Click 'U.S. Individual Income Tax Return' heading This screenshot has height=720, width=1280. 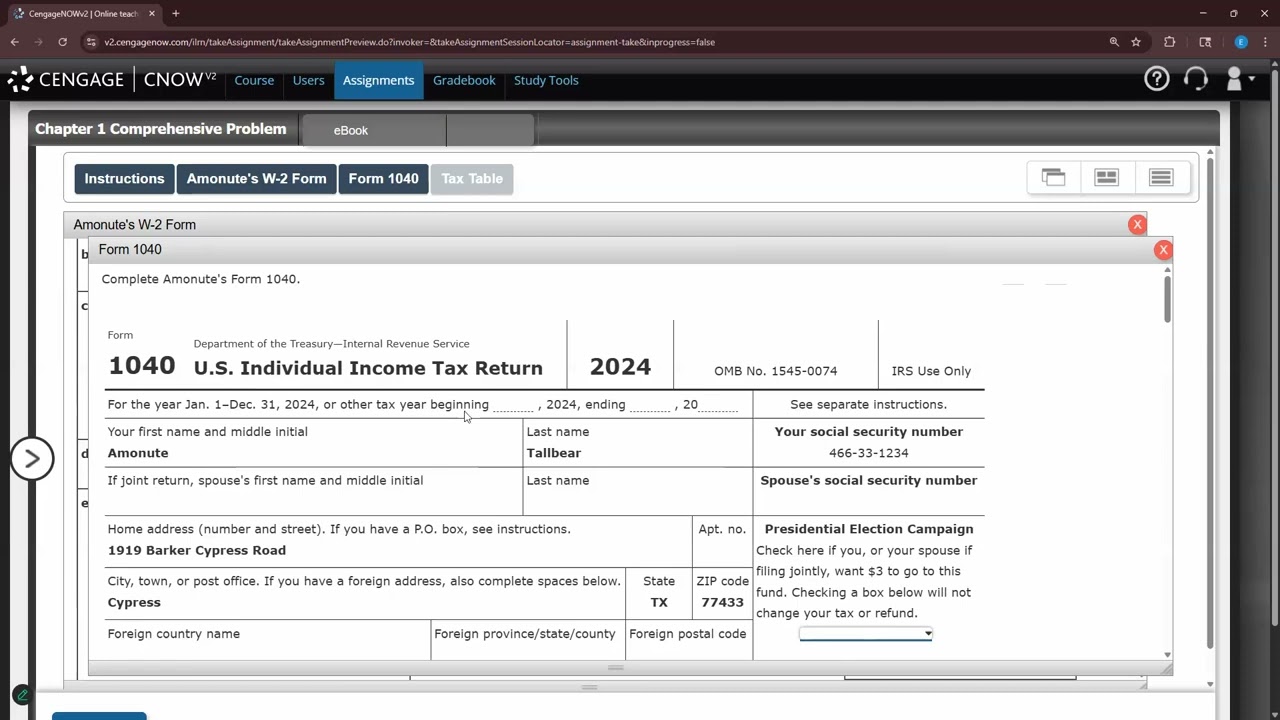point(368,368)
